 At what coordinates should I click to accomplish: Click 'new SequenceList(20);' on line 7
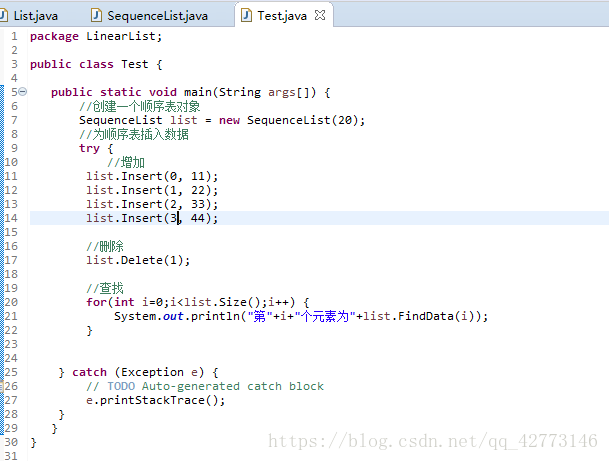coord(292,120)
